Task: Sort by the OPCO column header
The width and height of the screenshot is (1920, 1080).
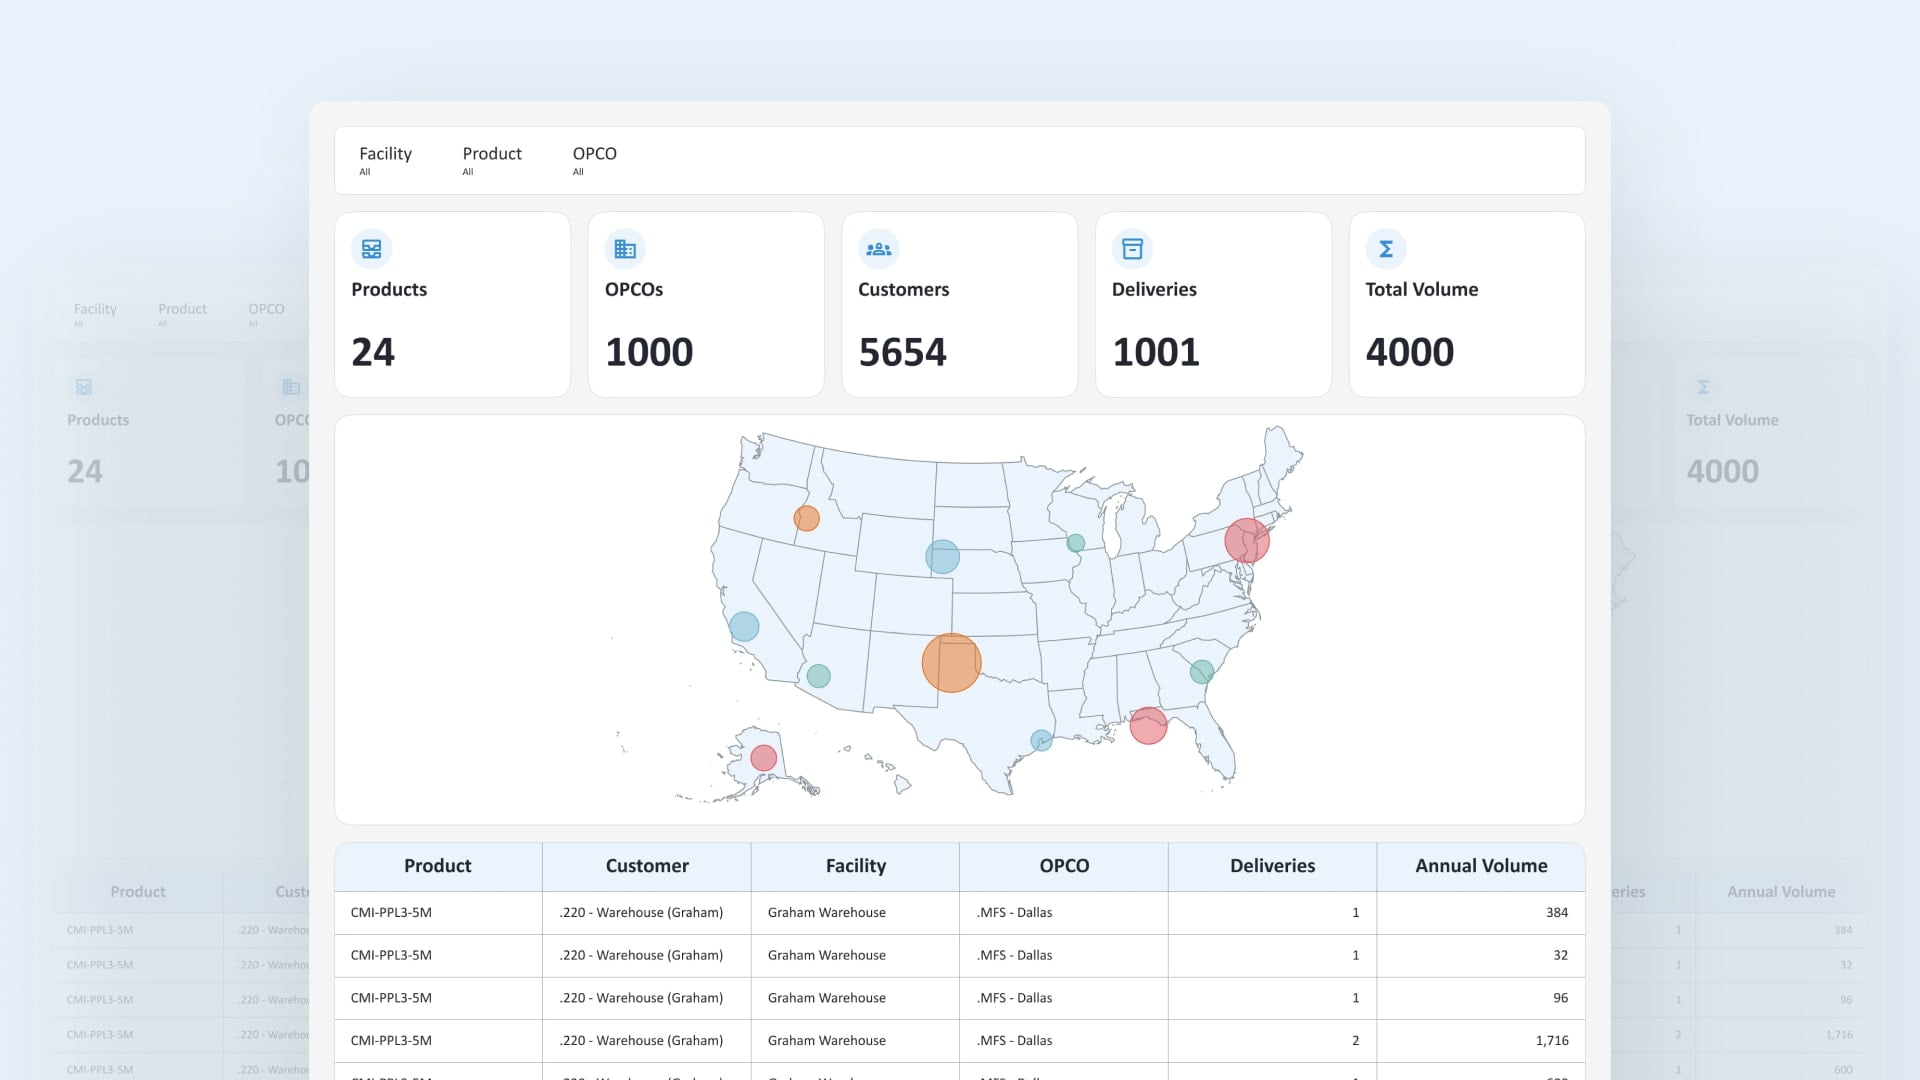Action: (x=1064, y=866)
